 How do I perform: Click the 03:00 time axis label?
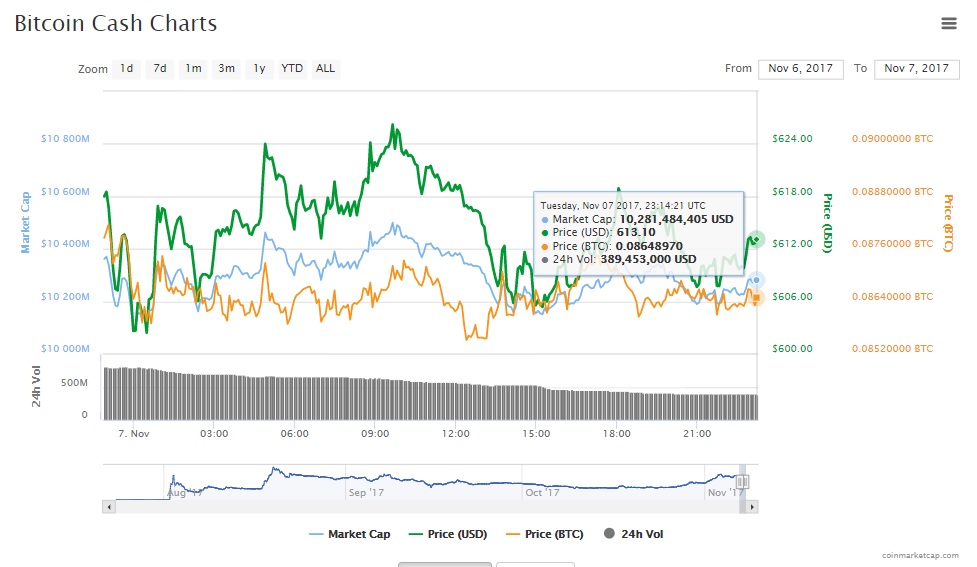pyautogui.click(x=214, y=434)
